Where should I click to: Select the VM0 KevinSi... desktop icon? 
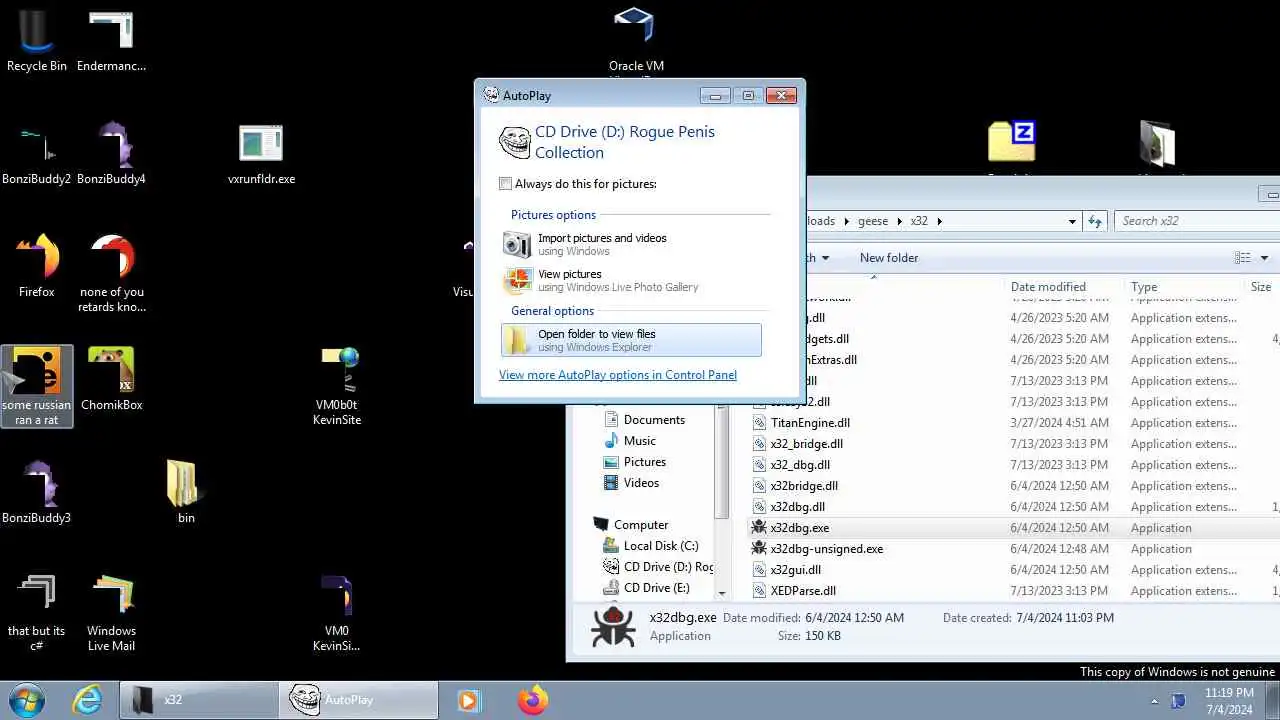pyautogui.click(x=337, y=612)
